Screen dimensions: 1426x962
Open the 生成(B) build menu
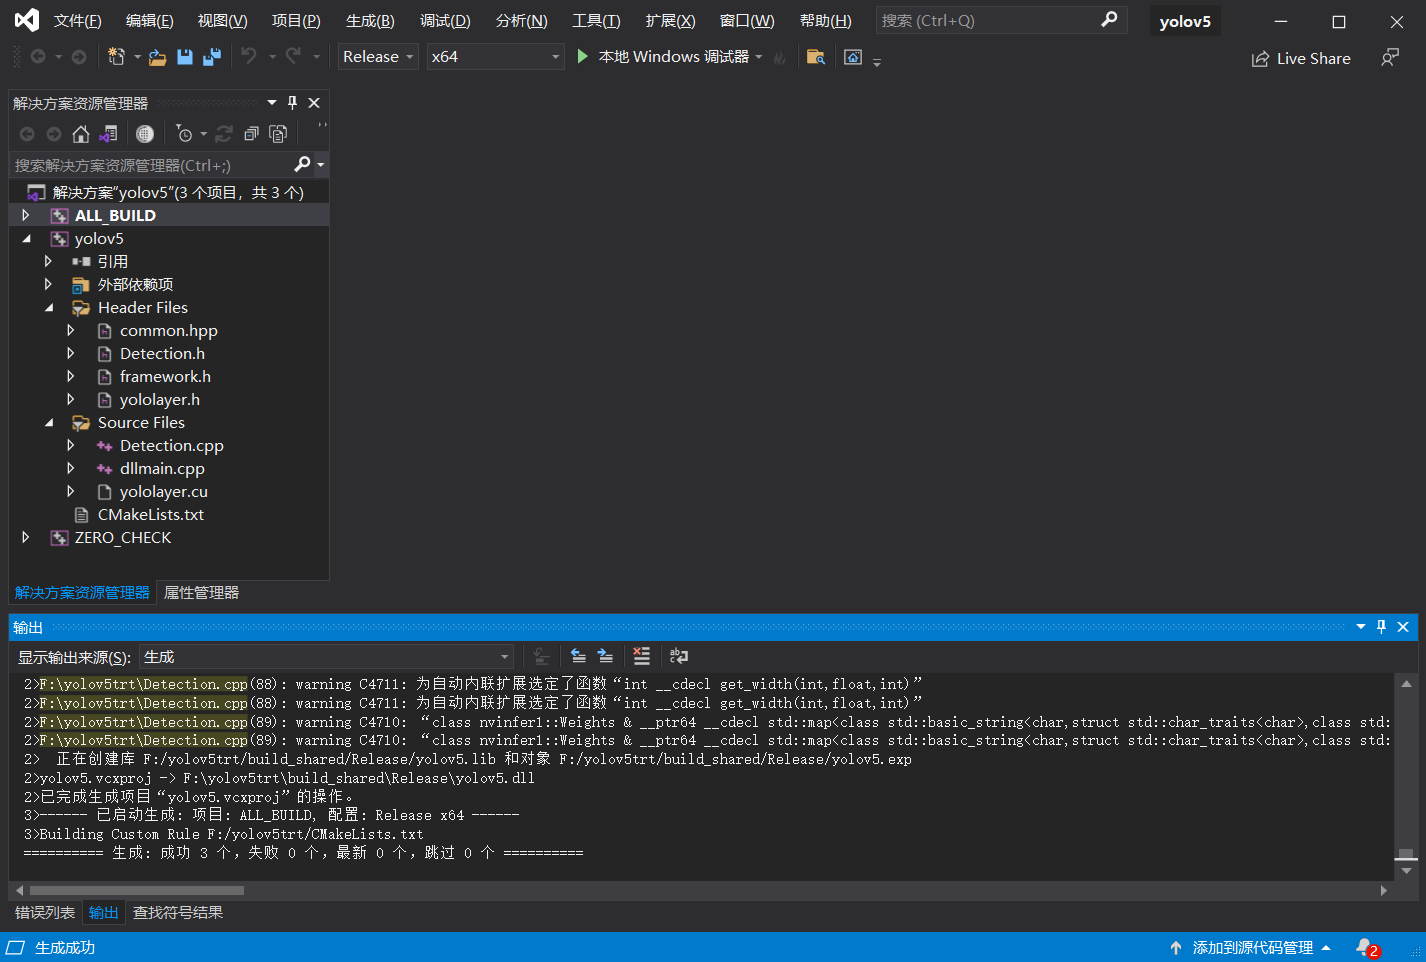tap(370, 21)
